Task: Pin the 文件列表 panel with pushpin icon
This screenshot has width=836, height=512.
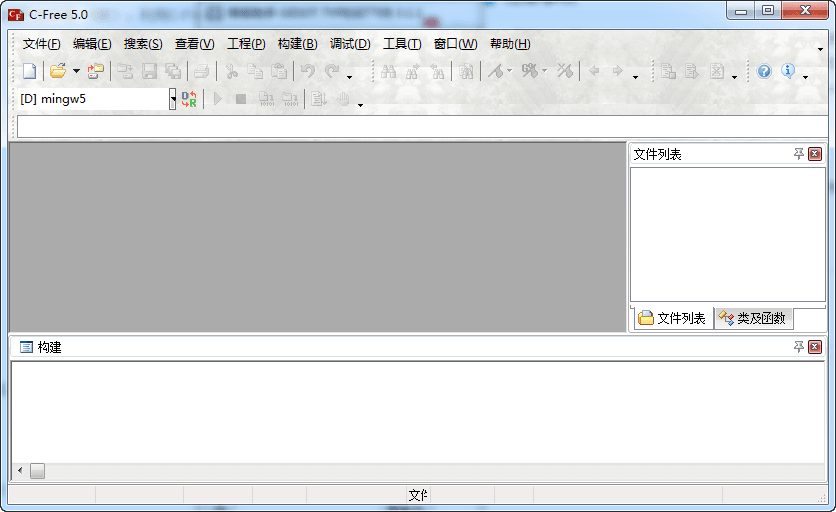Action: [799, 154]
